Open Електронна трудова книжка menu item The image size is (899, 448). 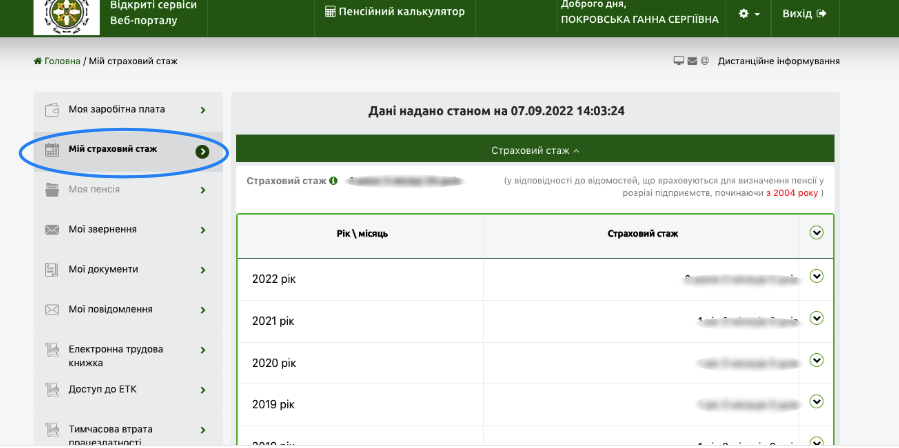pyautogui.click(x=128, y=351)
